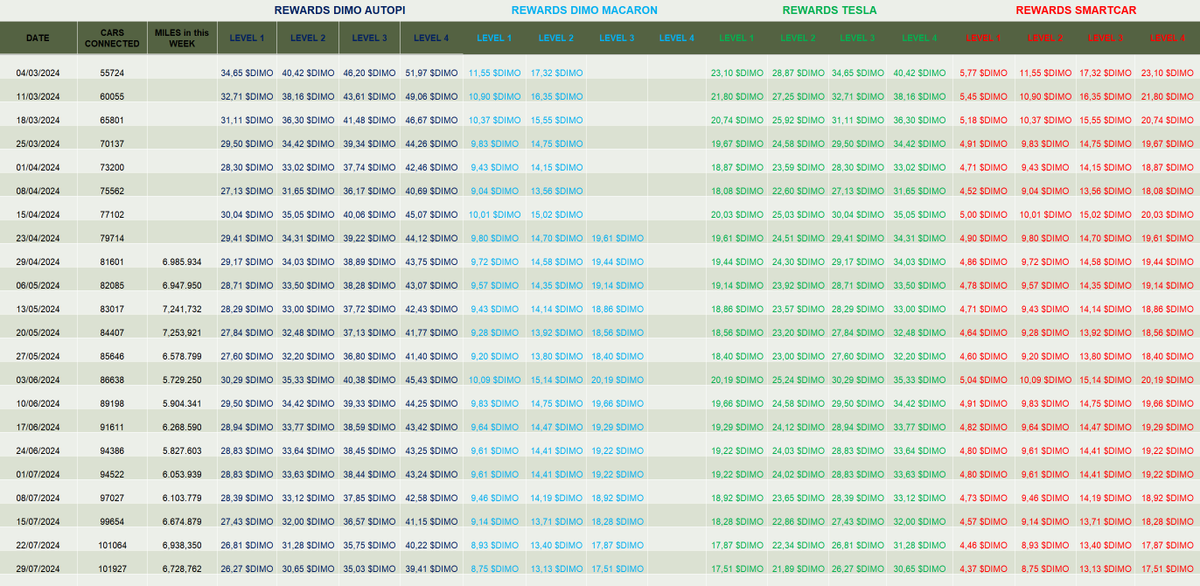Select the date cell 23/04/2024
The width and height of the screenshot is (1200, 586).
click(37, 238)
